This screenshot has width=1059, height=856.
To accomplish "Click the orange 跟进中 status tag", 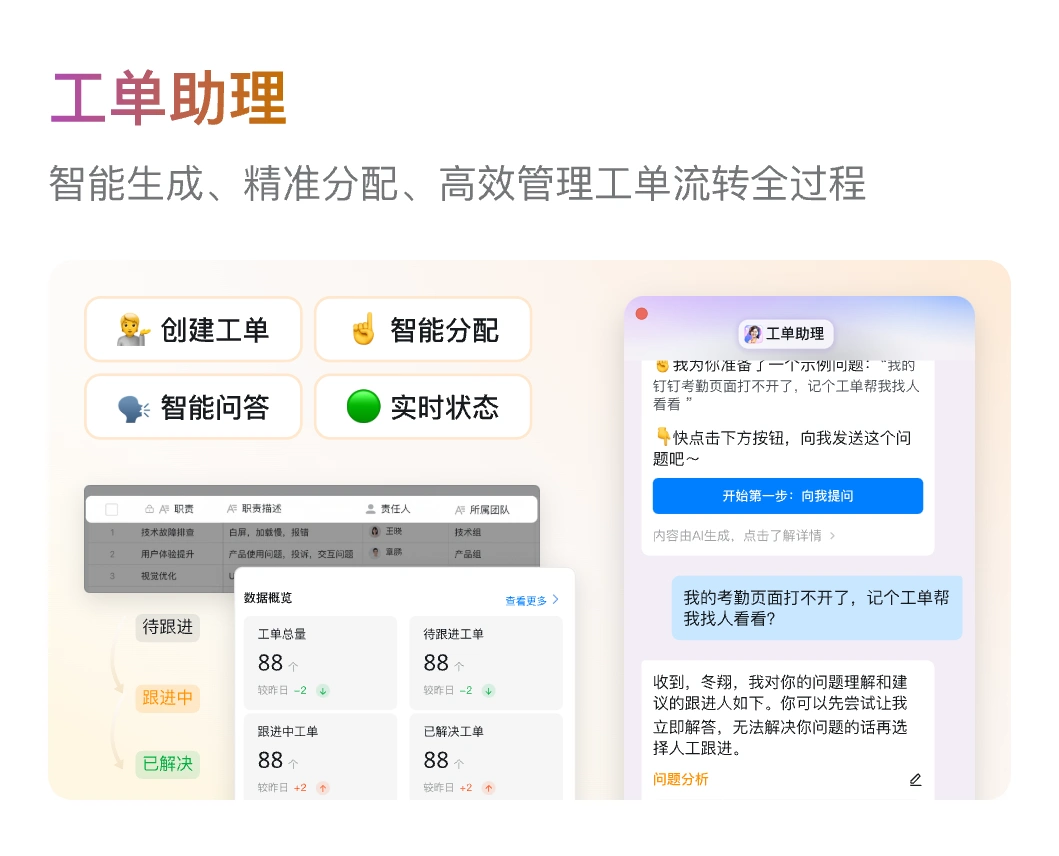I will click(167, 697).
